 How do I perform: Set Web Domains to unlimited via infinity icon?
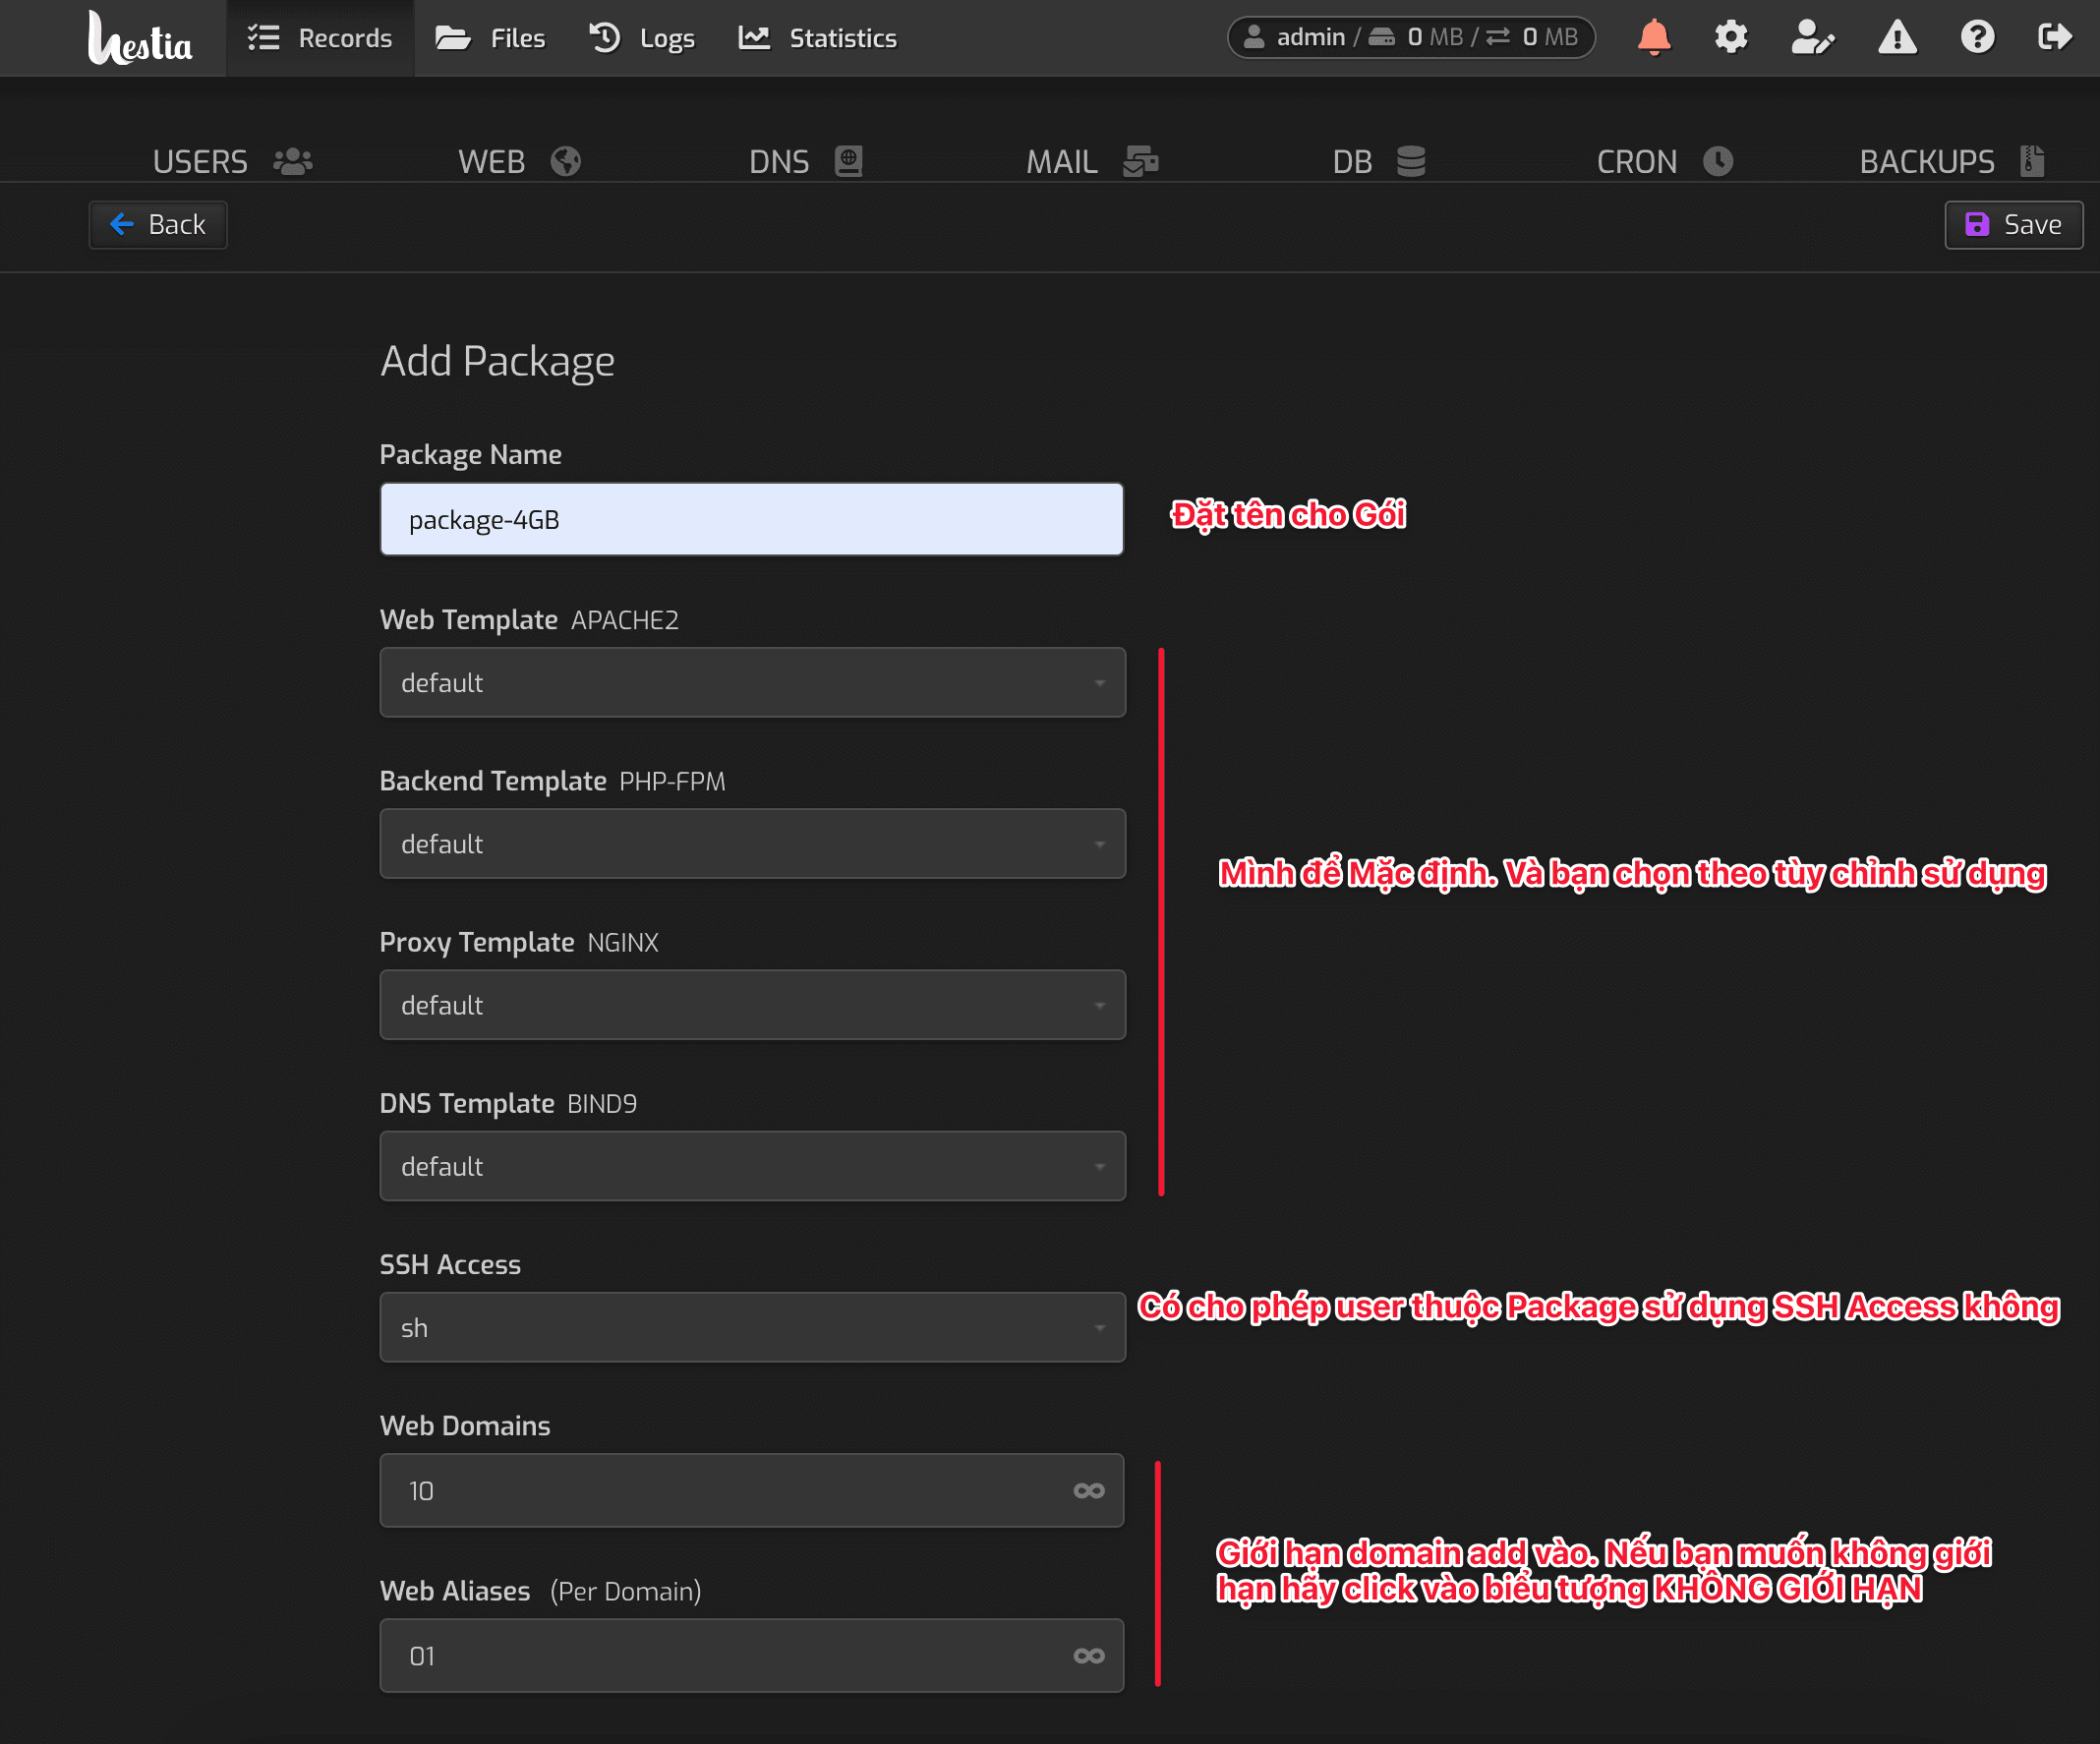(1089, 1491)
